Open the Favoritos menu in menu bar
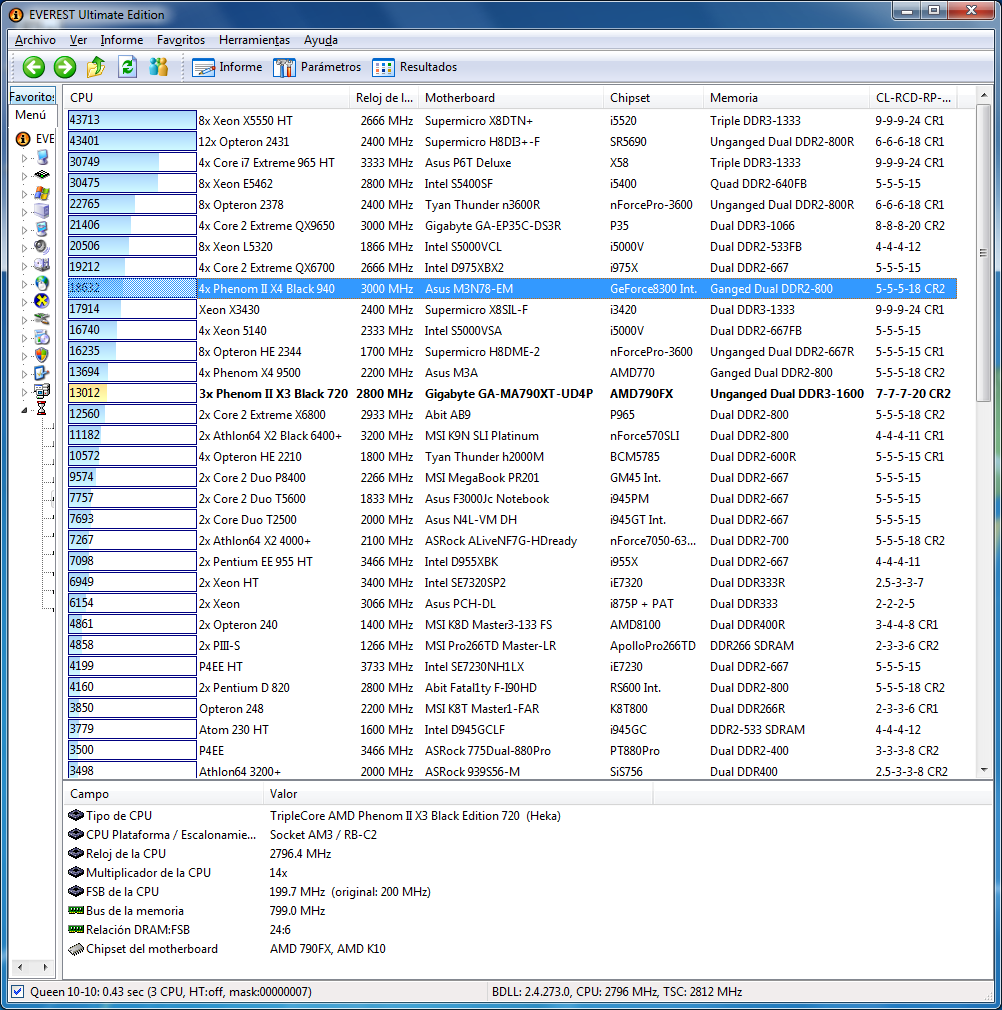 click(180, 40)
